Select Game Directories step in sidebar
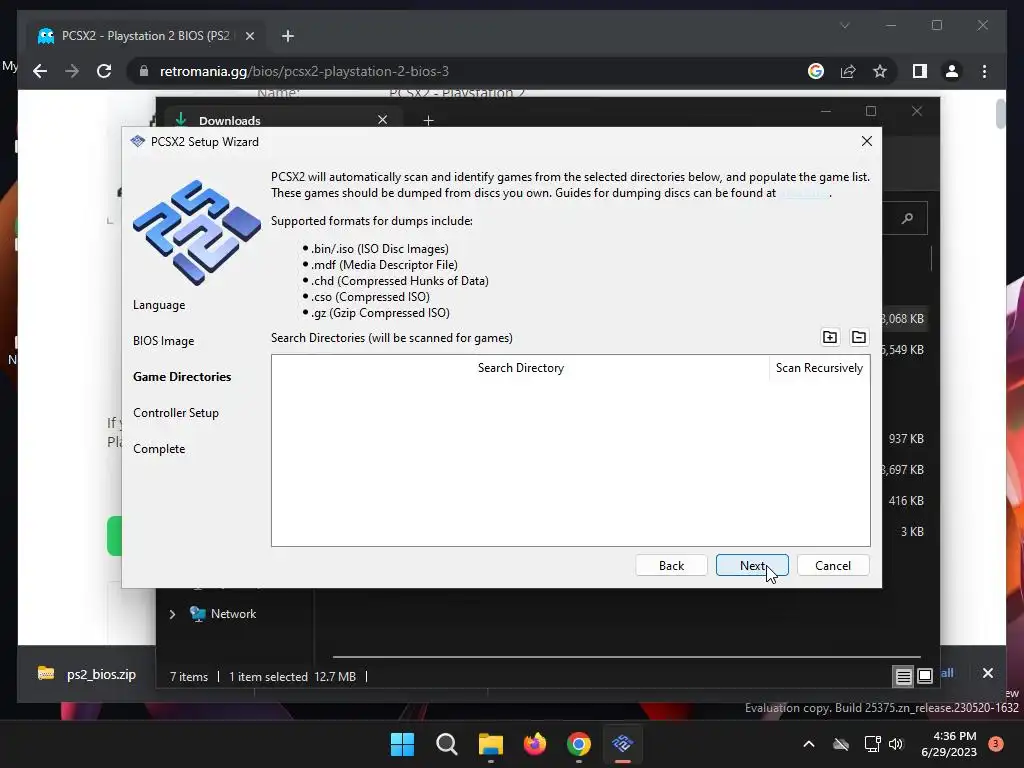This screenshot has height=768, width=1024. (182, 377)
